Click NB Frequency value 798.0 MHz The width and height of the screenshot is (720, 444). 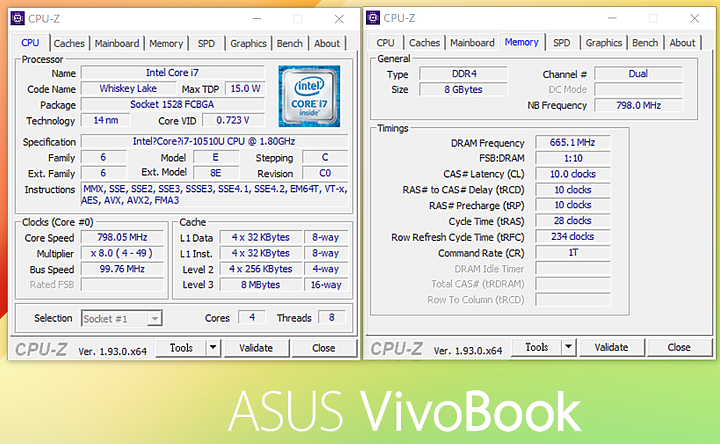pyautogui.click(x=638, y=105)
